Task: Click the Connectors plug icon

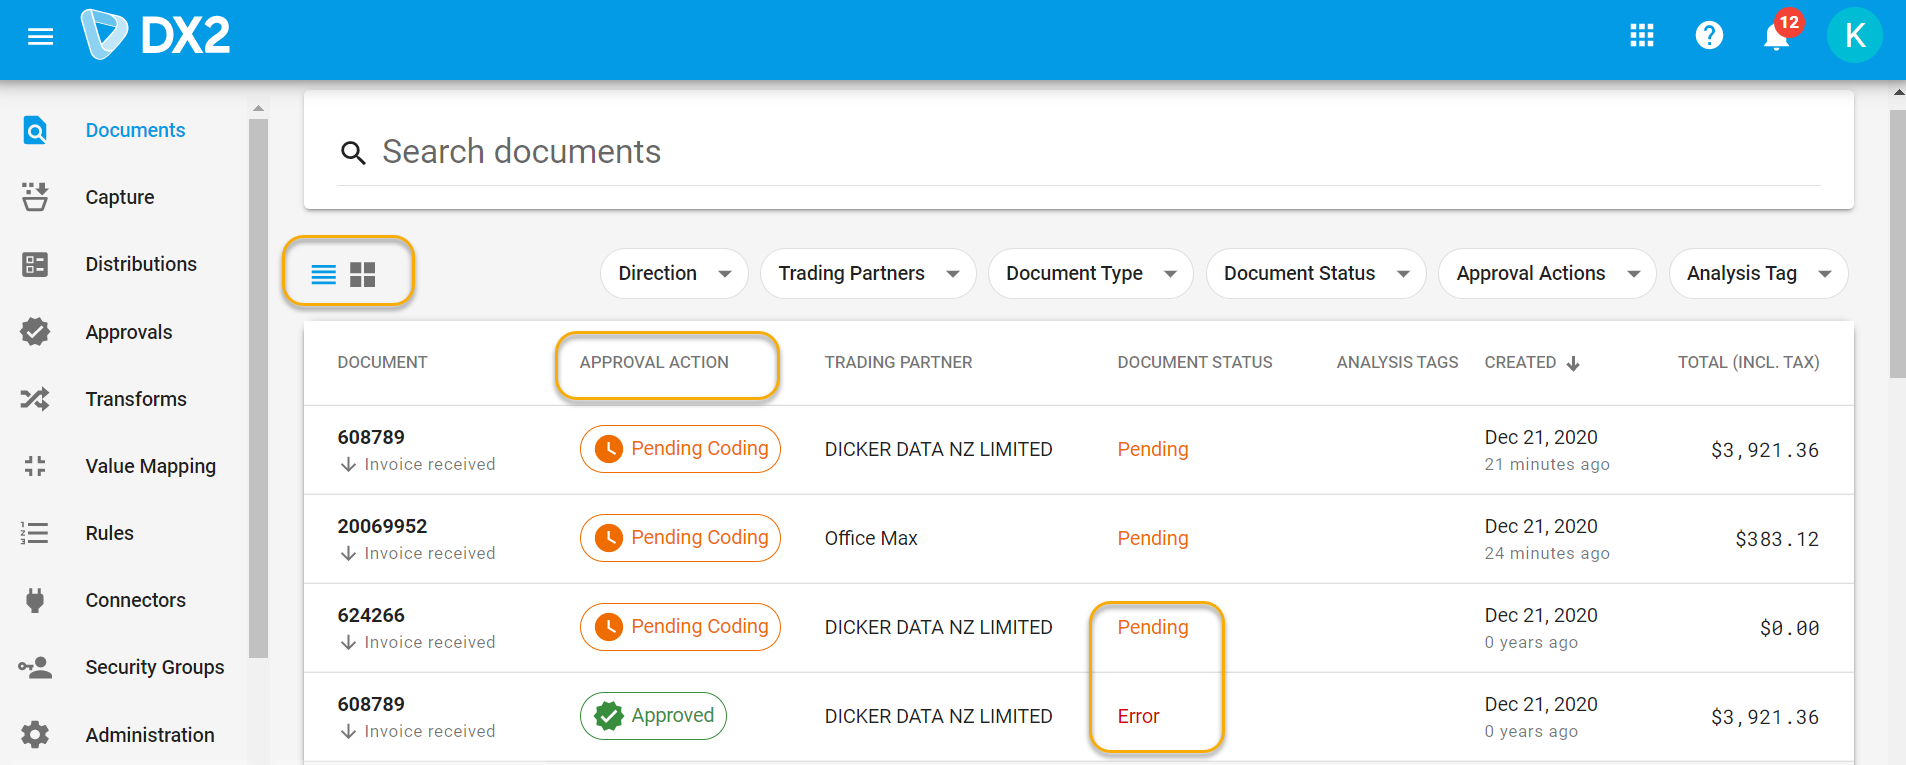Action: coord(35,600)
